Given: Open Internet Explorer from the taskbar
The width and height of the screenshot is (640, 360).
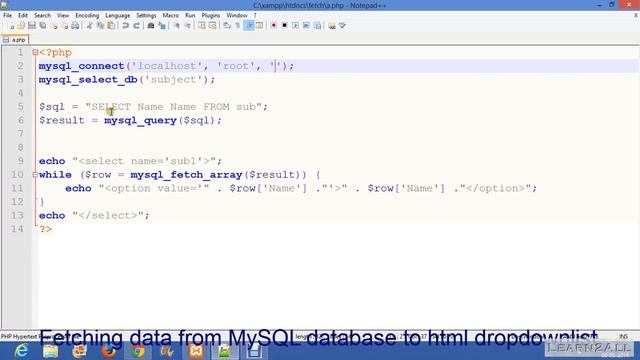Looking at the screenshot, I should point(20,351).
